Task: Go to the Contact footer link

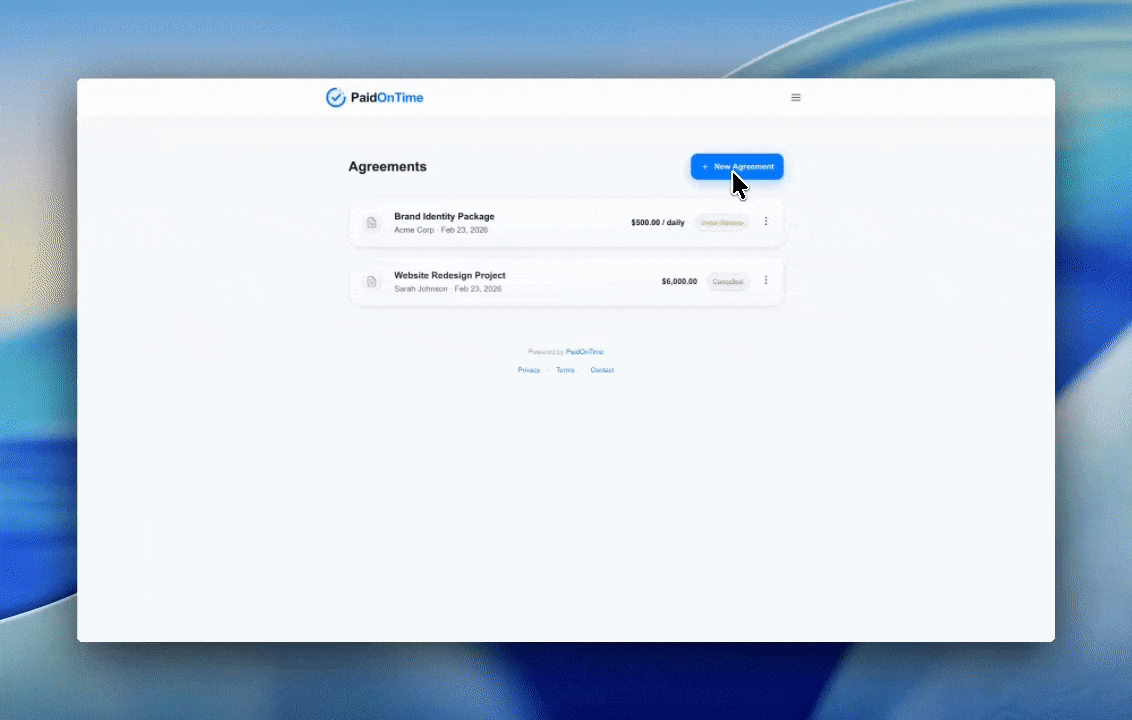Action: point(602,370)
